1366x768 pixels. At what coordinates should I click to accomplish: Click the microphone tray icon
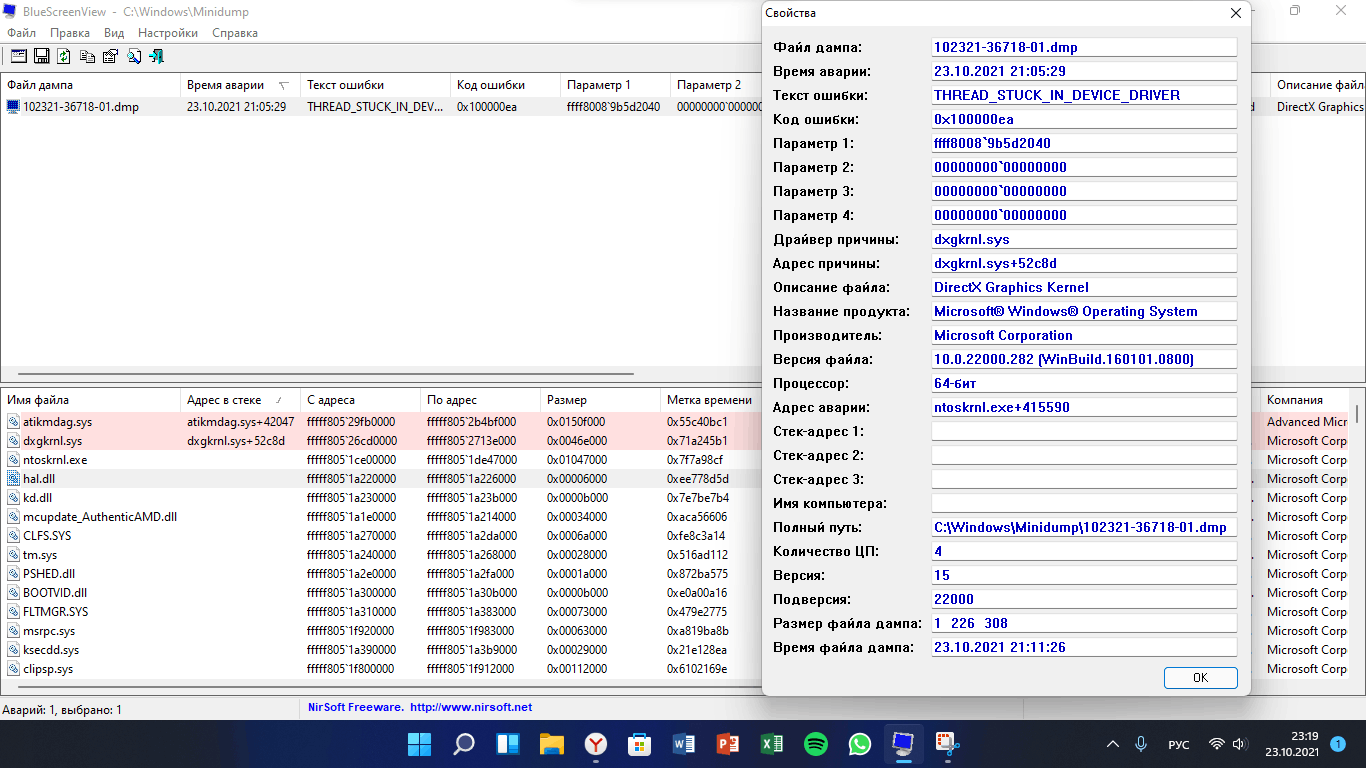[1141, 744]
